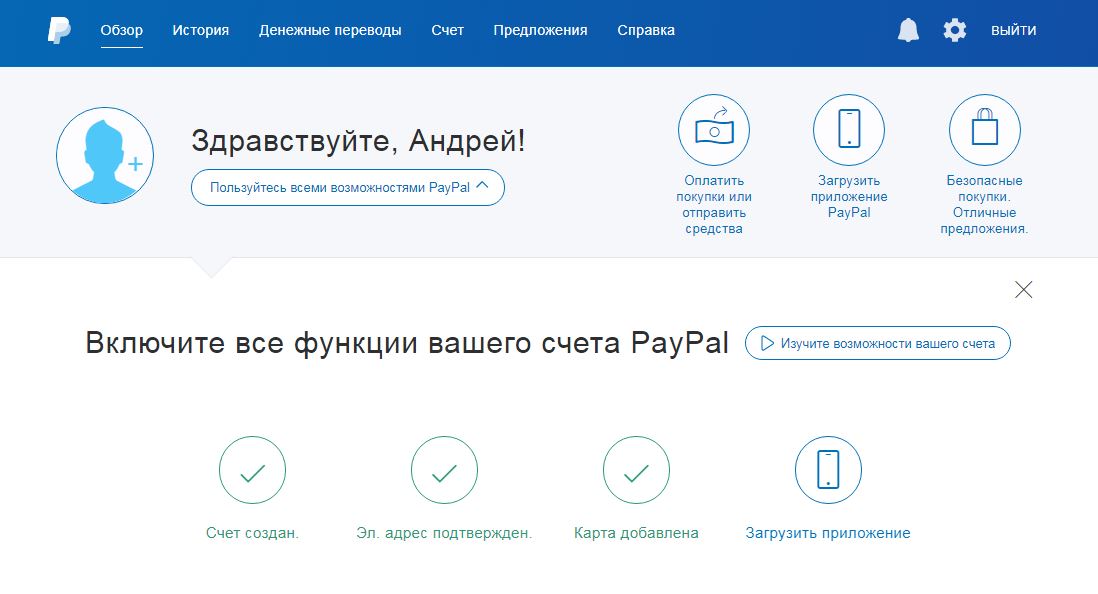The width and height of the screenshot is (1098, 594).
Task: Click the checkmark circle for Счет создан
Action: click(252, 470)
